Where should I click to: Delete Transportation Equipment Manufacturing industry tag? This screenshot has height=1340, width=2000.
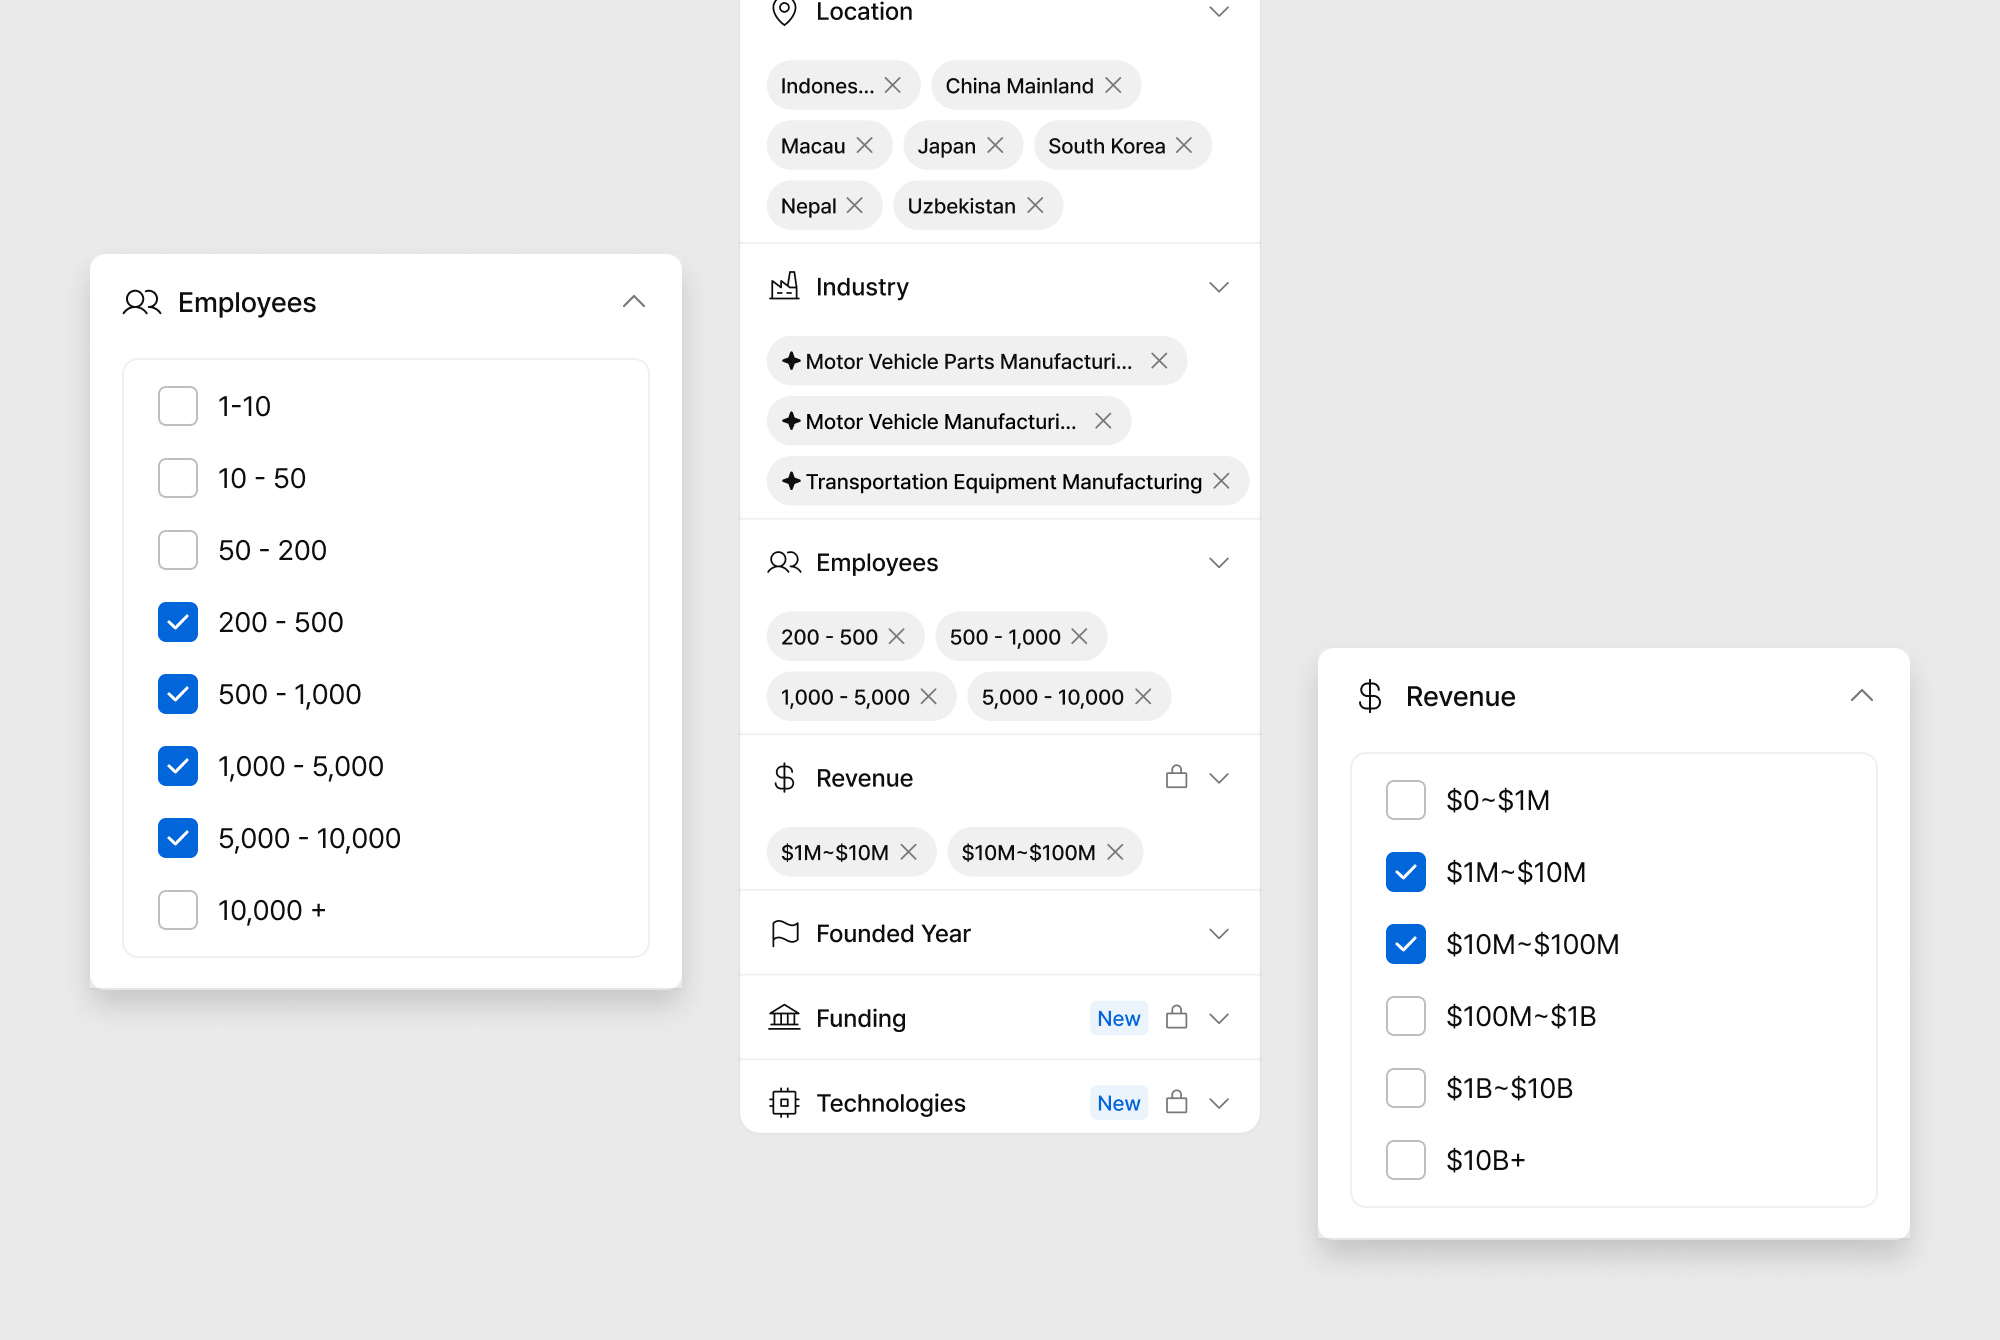(1221, 481)
